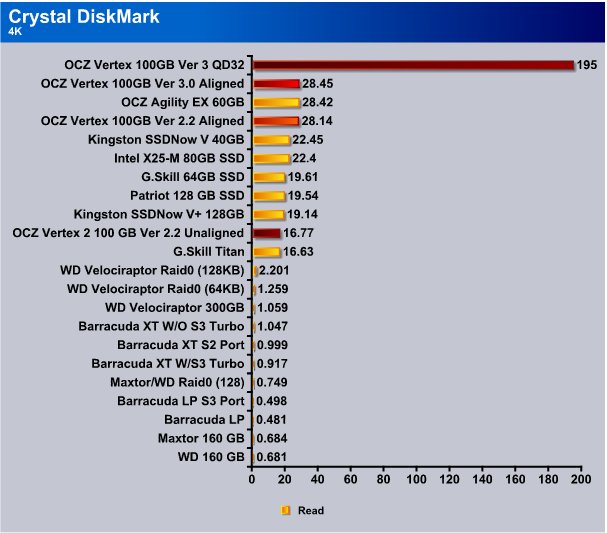Click the Crystal DiskMark chart title
The height and width of the screenshot is (533, 607).
click(84, 17)
